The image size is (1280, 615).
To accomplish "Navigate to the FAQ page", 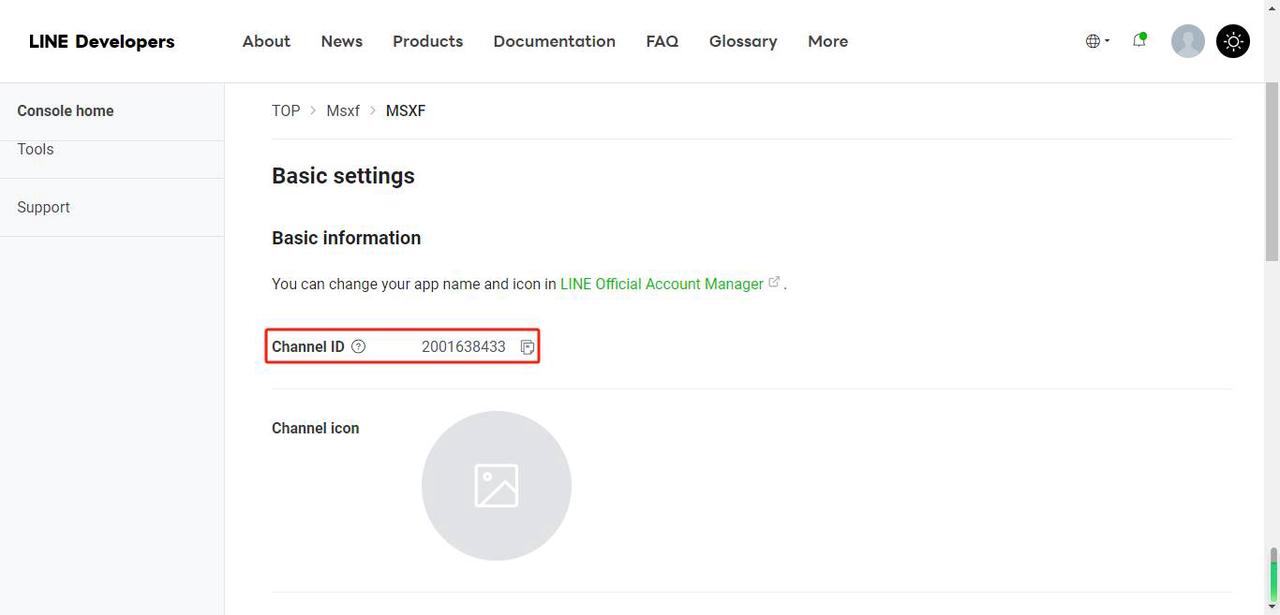I will click(662, 41).
